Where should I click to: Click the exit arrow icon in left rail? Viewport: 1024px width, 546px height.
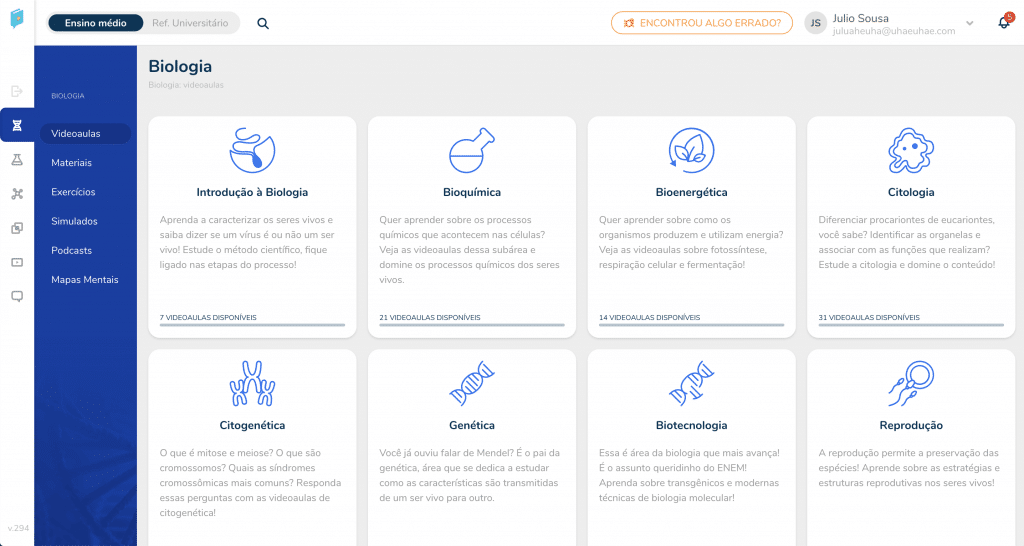click(17, 91)
